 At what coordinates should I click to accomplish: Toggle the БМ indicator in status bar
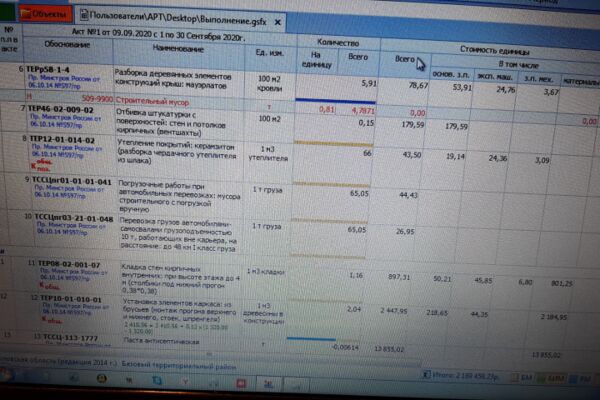tap(523, 378)
